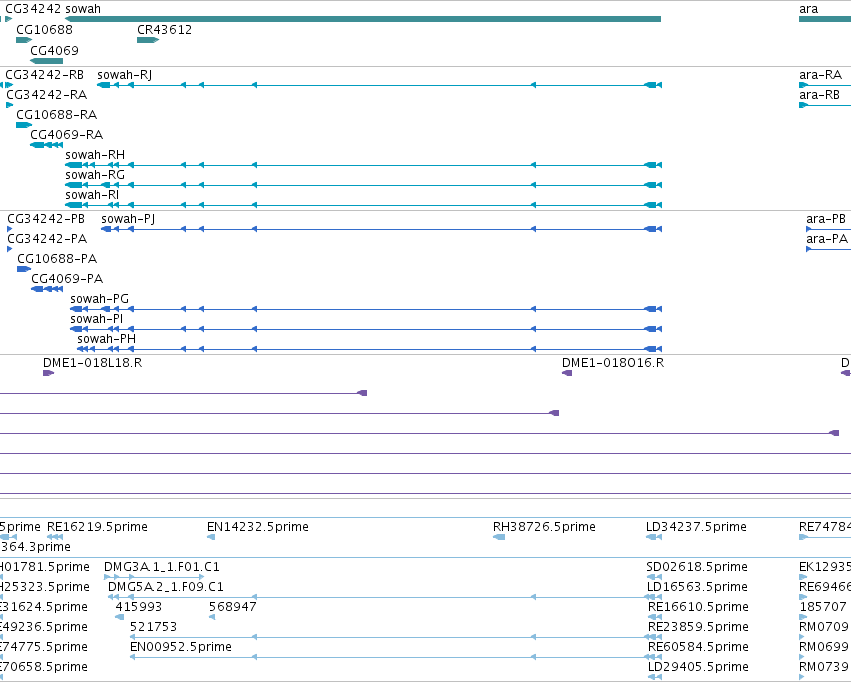Open cDNA RH38726.5prime
The height and width of the screenshot is (682, 851).
tap(499, 537)
